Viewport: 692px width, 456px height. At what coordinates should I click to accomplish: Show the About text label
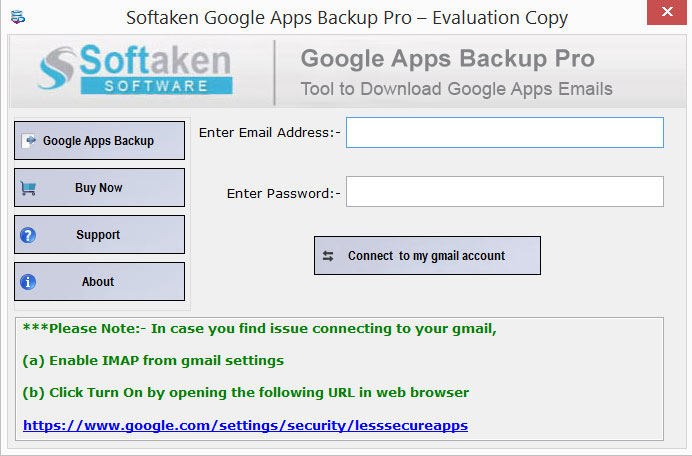click(98, 282)
